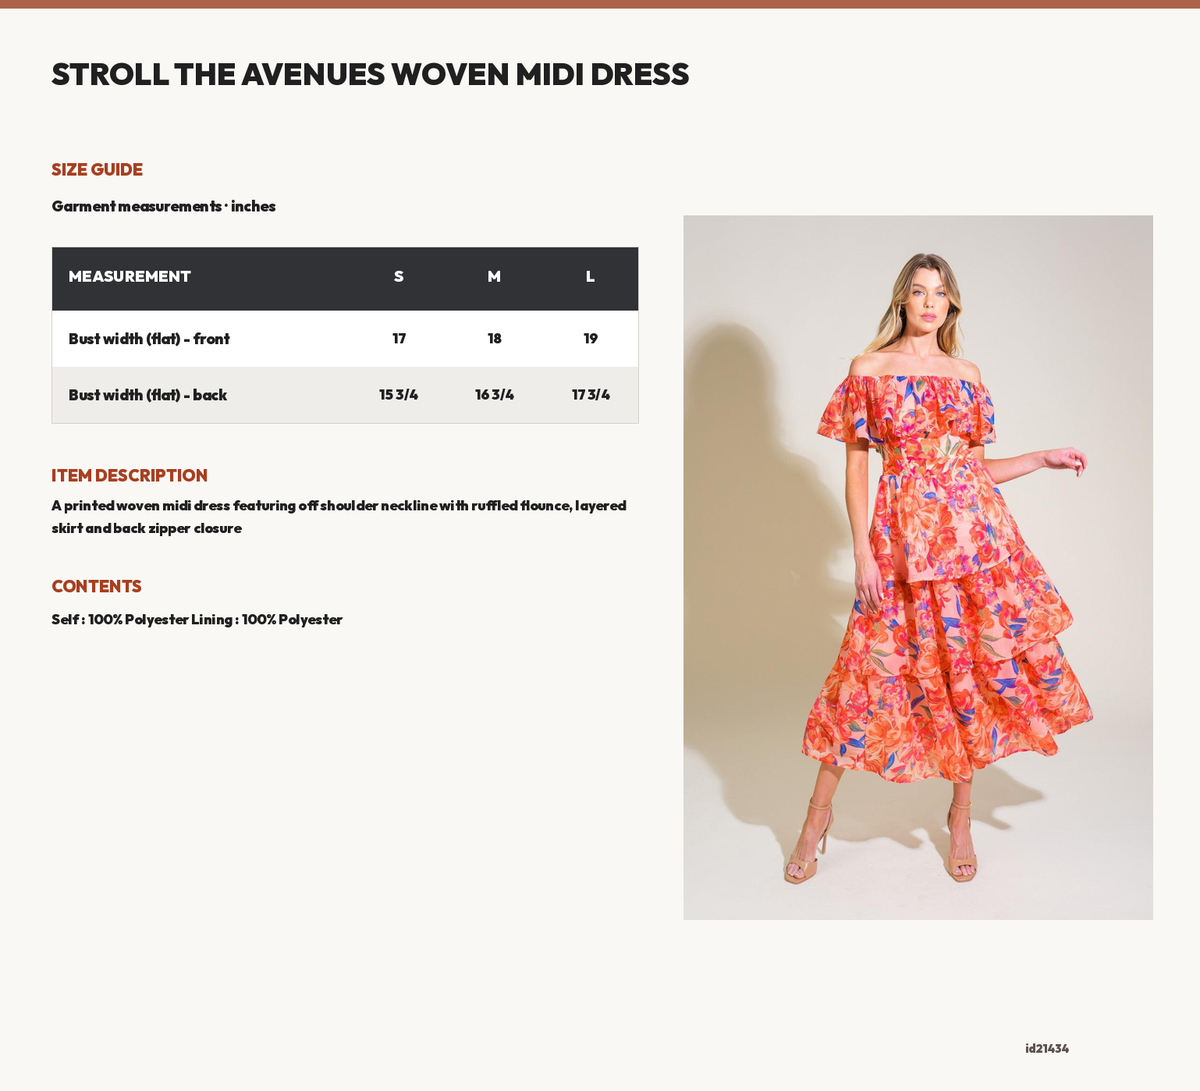Viewport: 1200px width, 1091px height.
Task: Click the 'Self : 100% Polyester' contents line
Action: pos(197,620)
